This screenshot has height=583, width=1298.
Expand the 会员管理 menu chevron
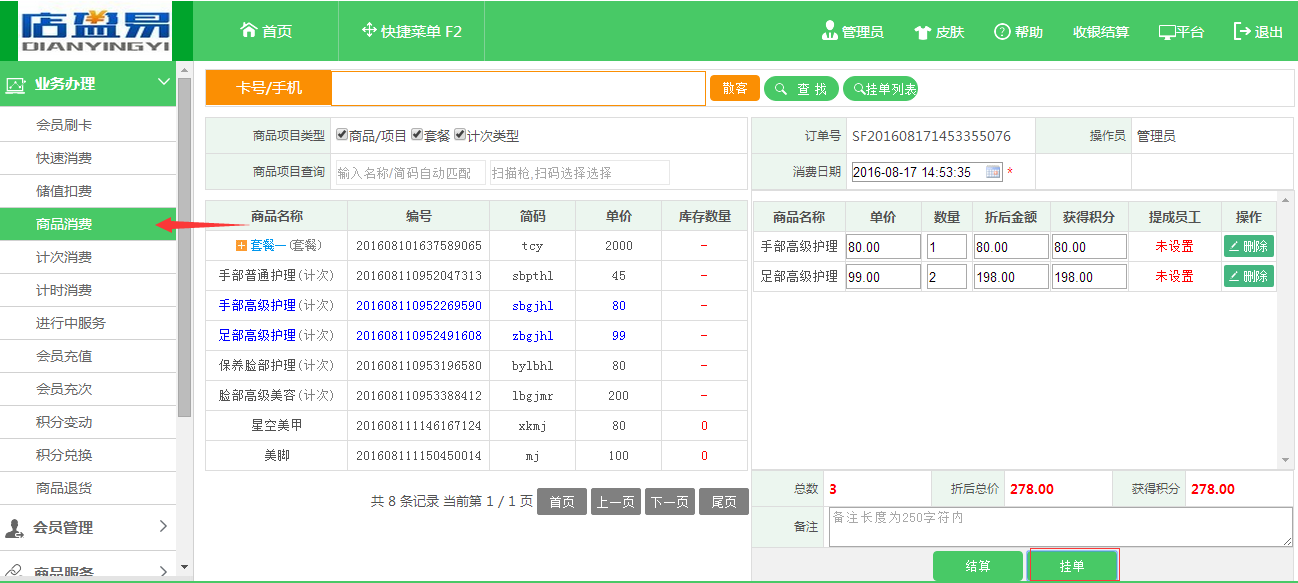[164, 527]
